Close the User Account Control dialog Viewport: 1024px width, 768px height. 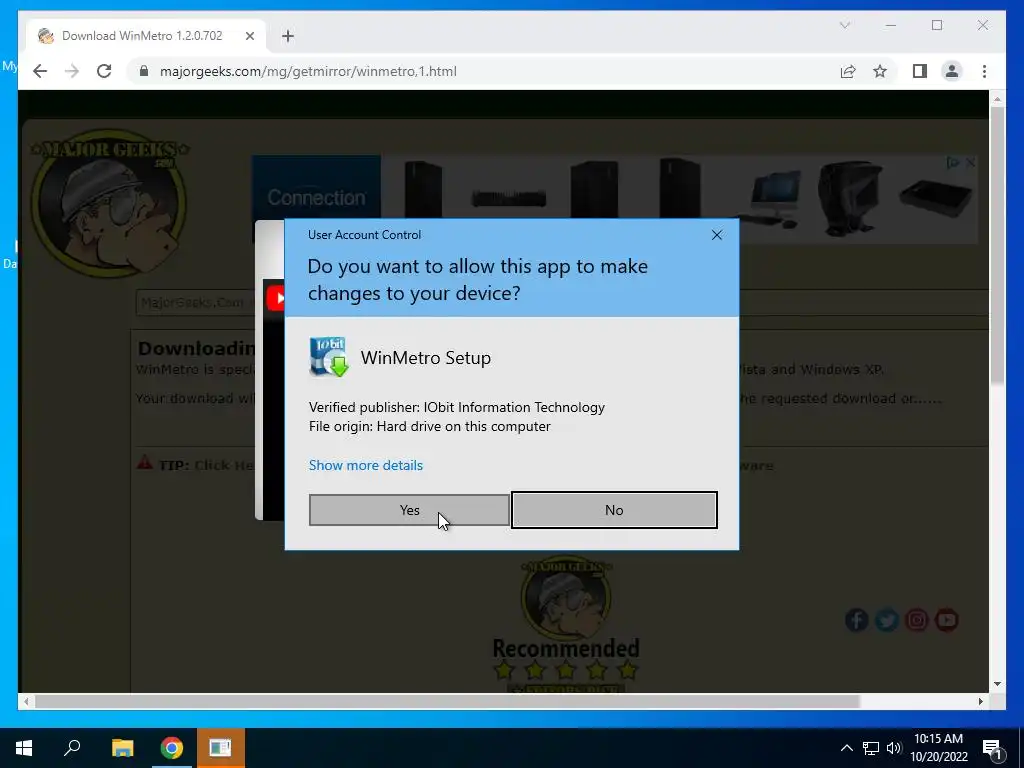[x=716, y=235]
